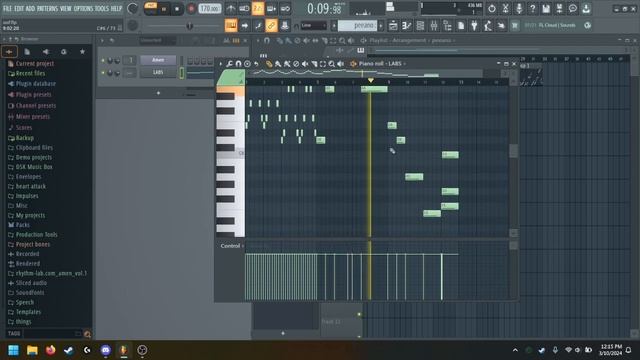
Task: Toggle typing keyboard to piano button
Action: point(231,25)
